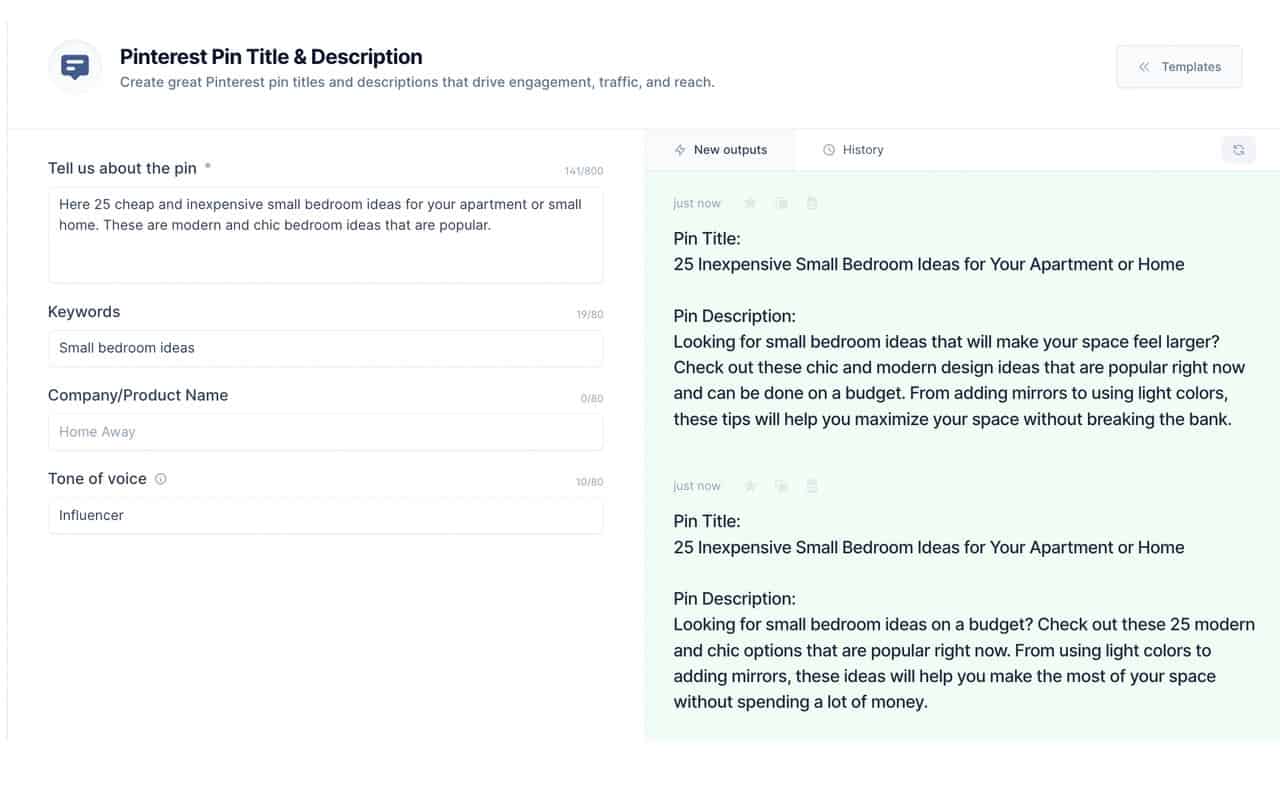Click the info icon beside Tone of voice
The height and width of the screenshot is (800, 1280).
[x=161, y=479]
